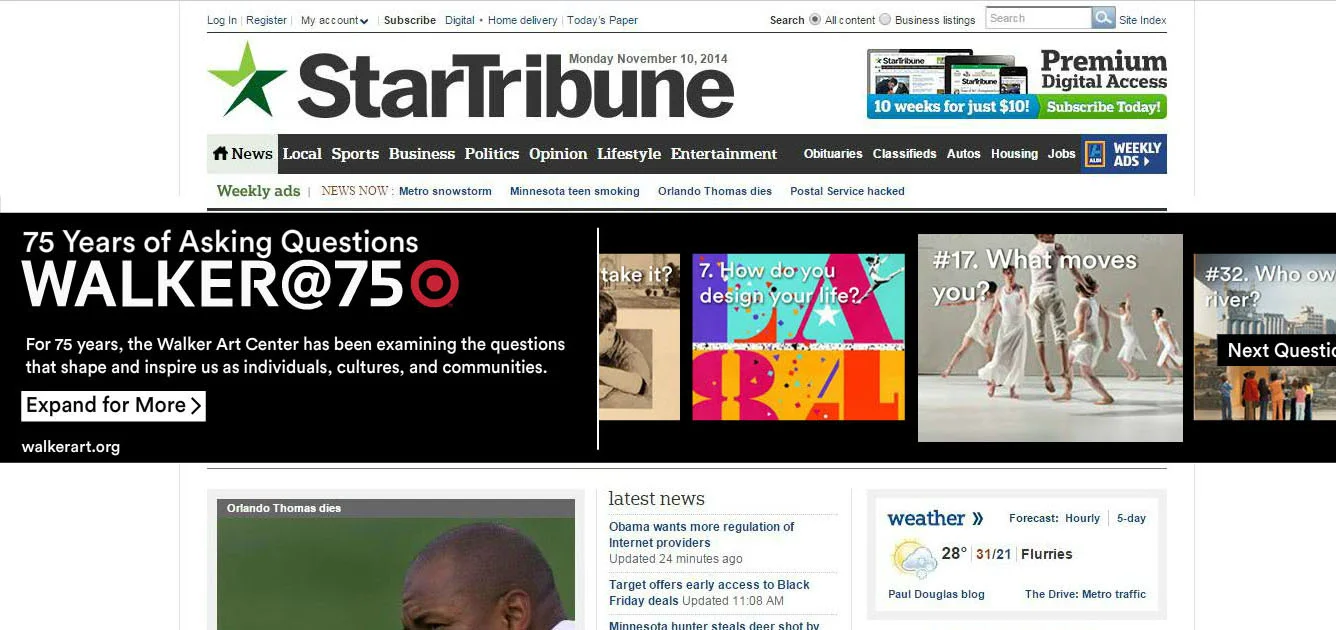This screenshot has width=1336, height=630.
Task: Open the Jobs listings
Action: (1061, 154)
